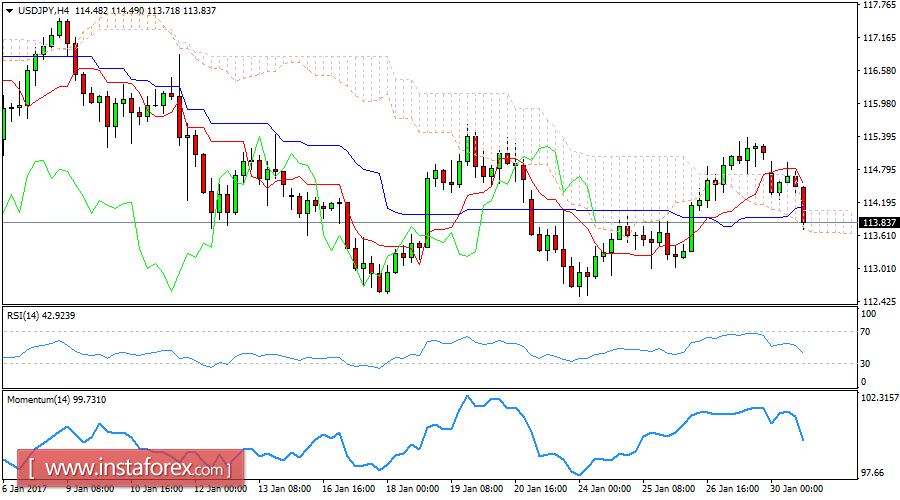Screen dimensions: 900x500
Task: Click the 19 Jan 08:00 time label
Action: (477, 489)
